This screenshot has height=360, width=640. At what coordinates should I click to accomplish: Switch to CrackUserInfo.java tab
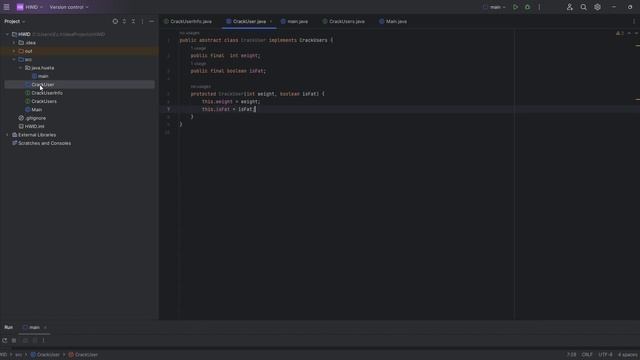tap(188, 21)
